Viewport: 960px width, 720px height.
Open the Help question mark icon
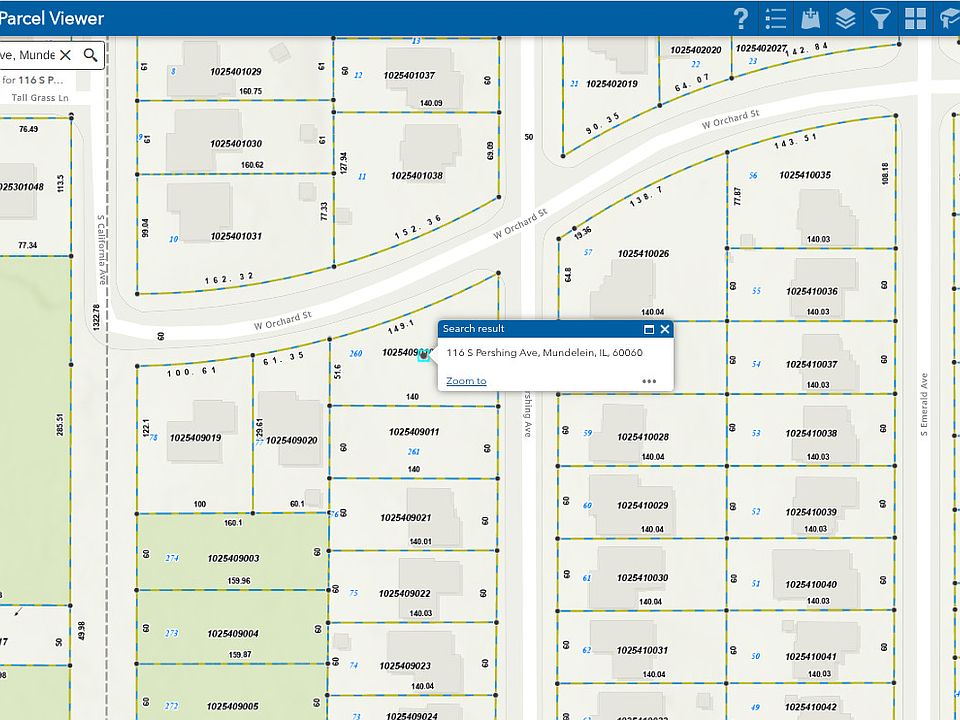click(x=741, y=18)
